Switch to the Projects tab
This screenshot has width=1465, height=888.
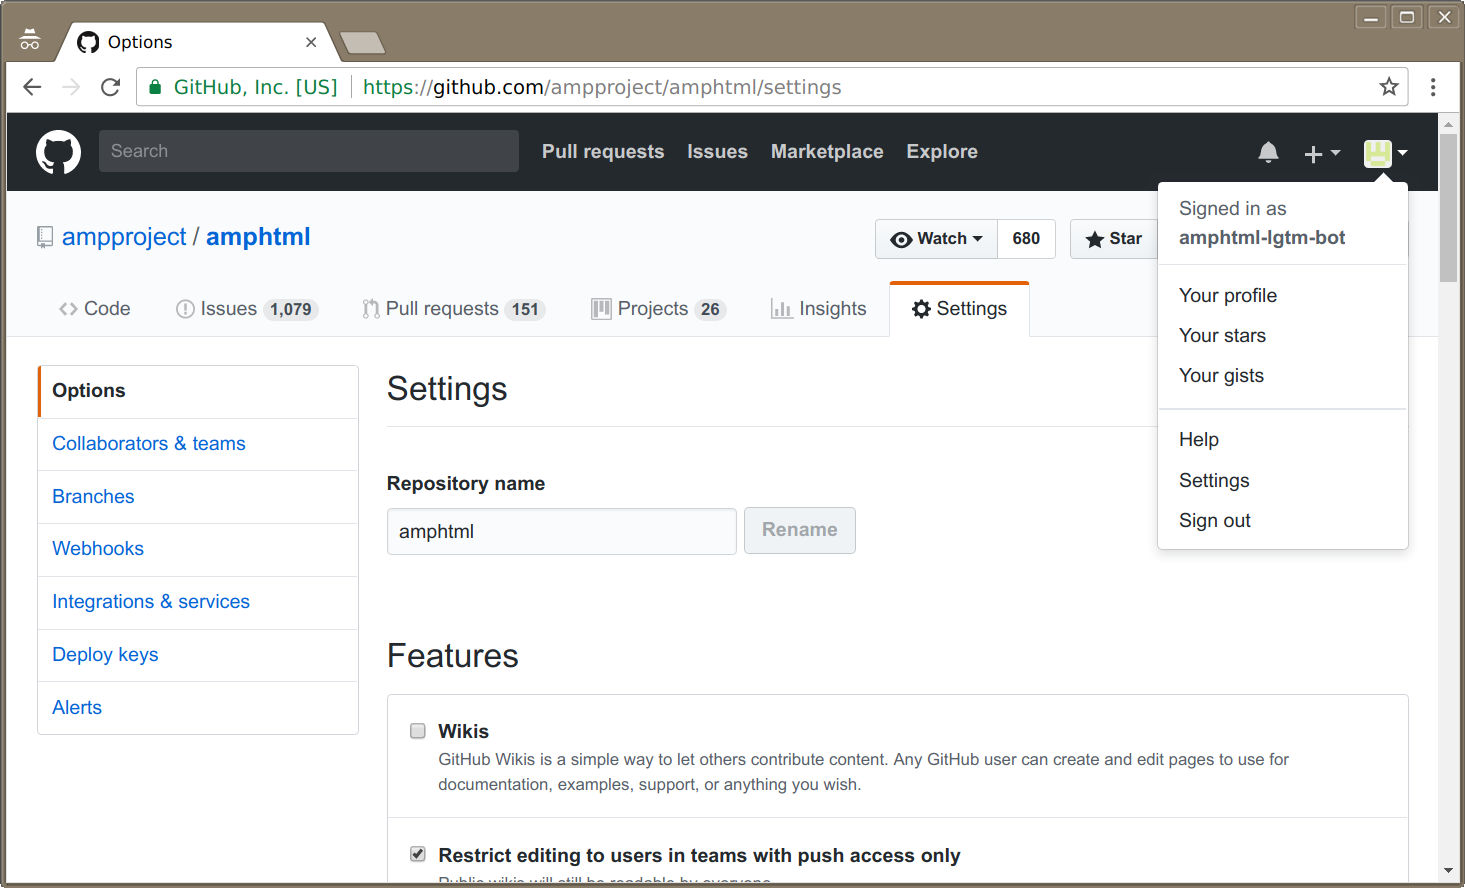[659, 309]
